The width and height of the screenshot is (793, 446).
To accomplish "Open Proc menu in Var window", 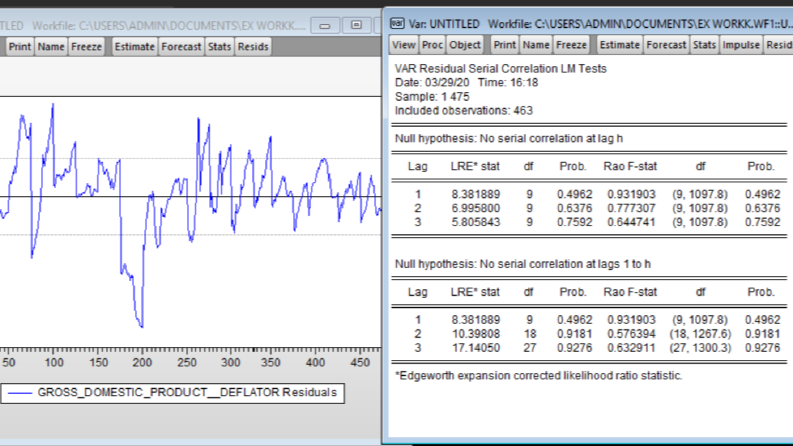I will (432, 45).
